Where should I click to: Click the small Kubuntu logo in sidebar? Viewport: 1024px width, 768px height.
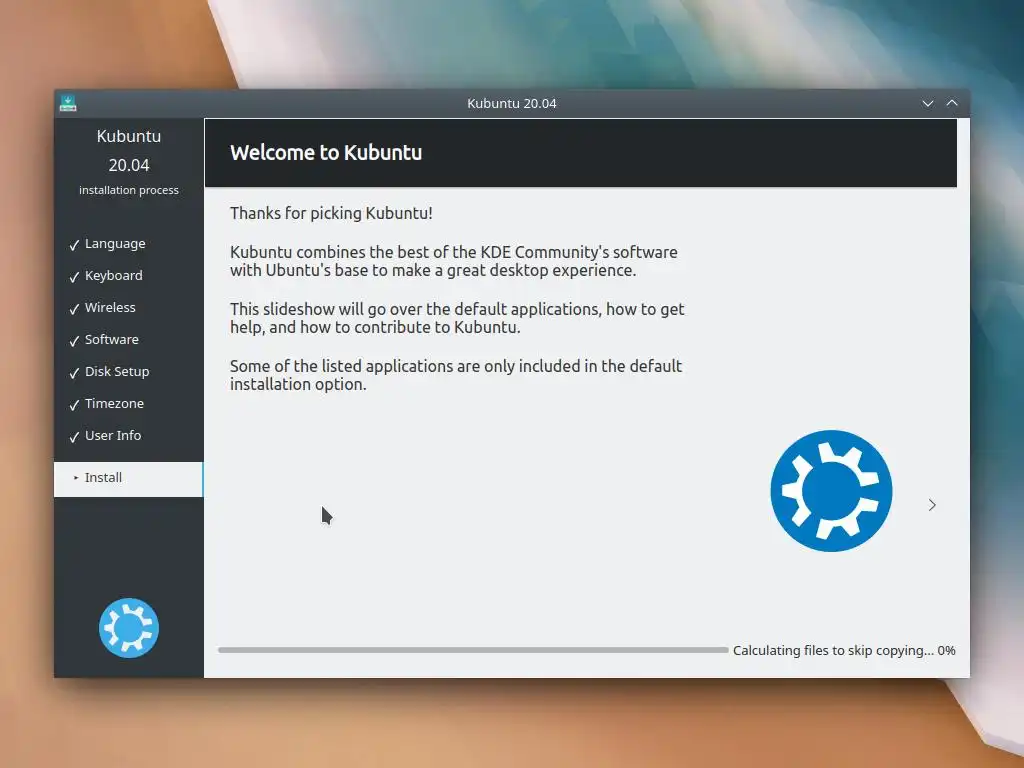(x=129, y=628)
